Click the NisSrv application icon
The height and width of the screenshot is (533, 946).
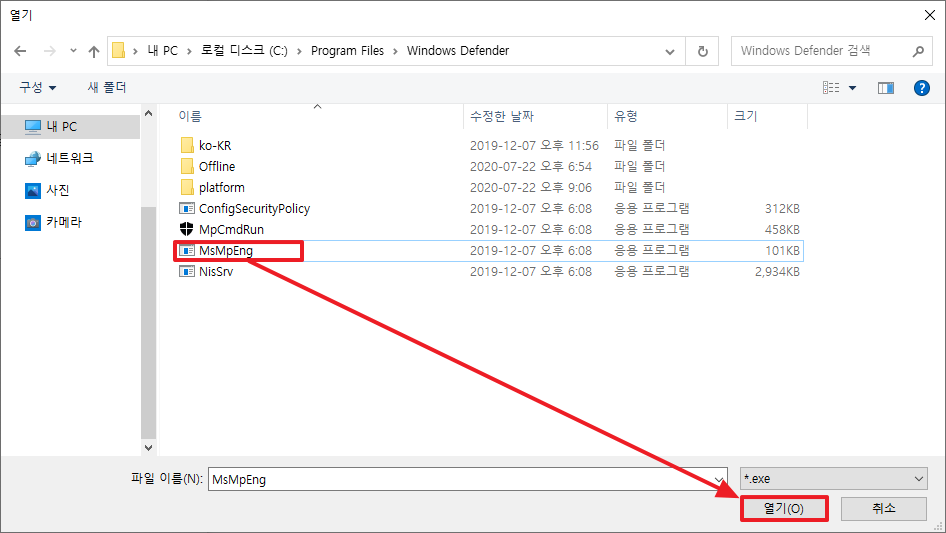point(187,272)
